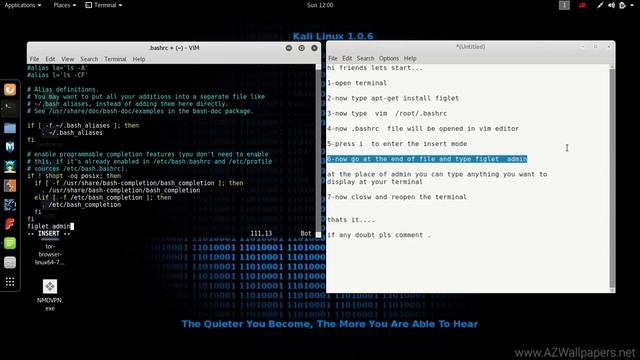Open the Files folder icon in the dock
This screenshot has width=640, height=360.
point(10,128)
